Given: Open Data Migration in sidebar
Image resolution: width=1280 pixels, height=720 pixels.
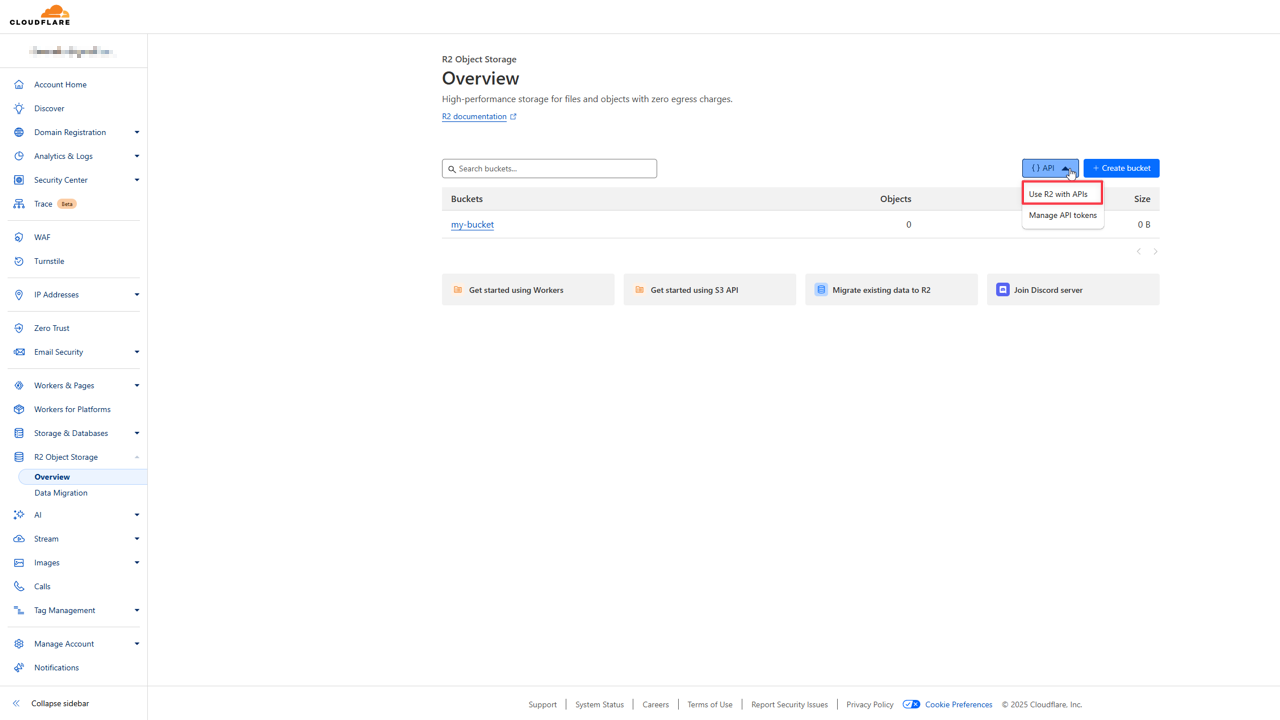Looking at the screenshot, I should coord(61,493).
